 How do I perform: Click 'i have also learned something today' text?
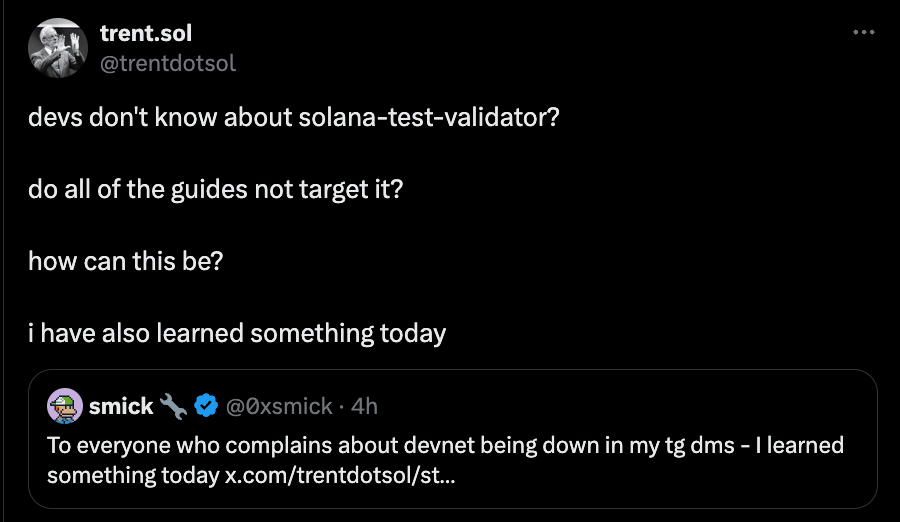click(236, 333)
